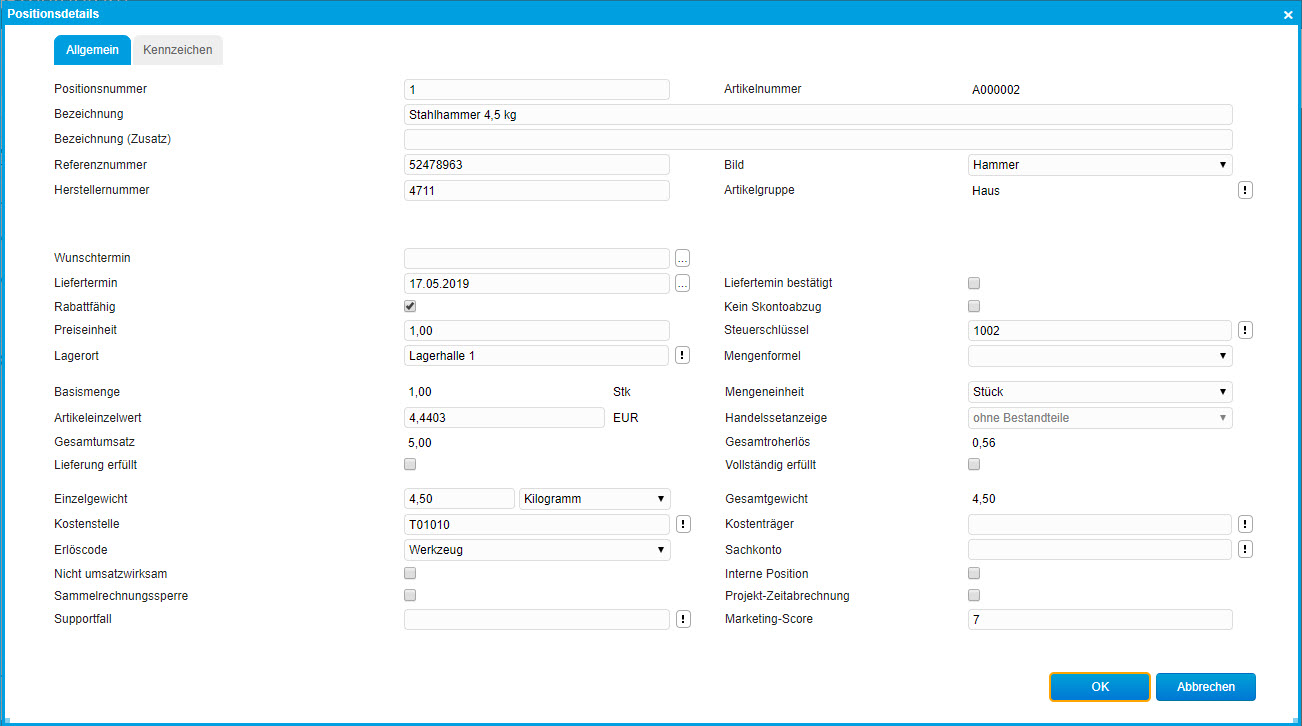This screenshot has height=726, width=1302.
Task: Select the Allgemein tab
Action: 92,50
